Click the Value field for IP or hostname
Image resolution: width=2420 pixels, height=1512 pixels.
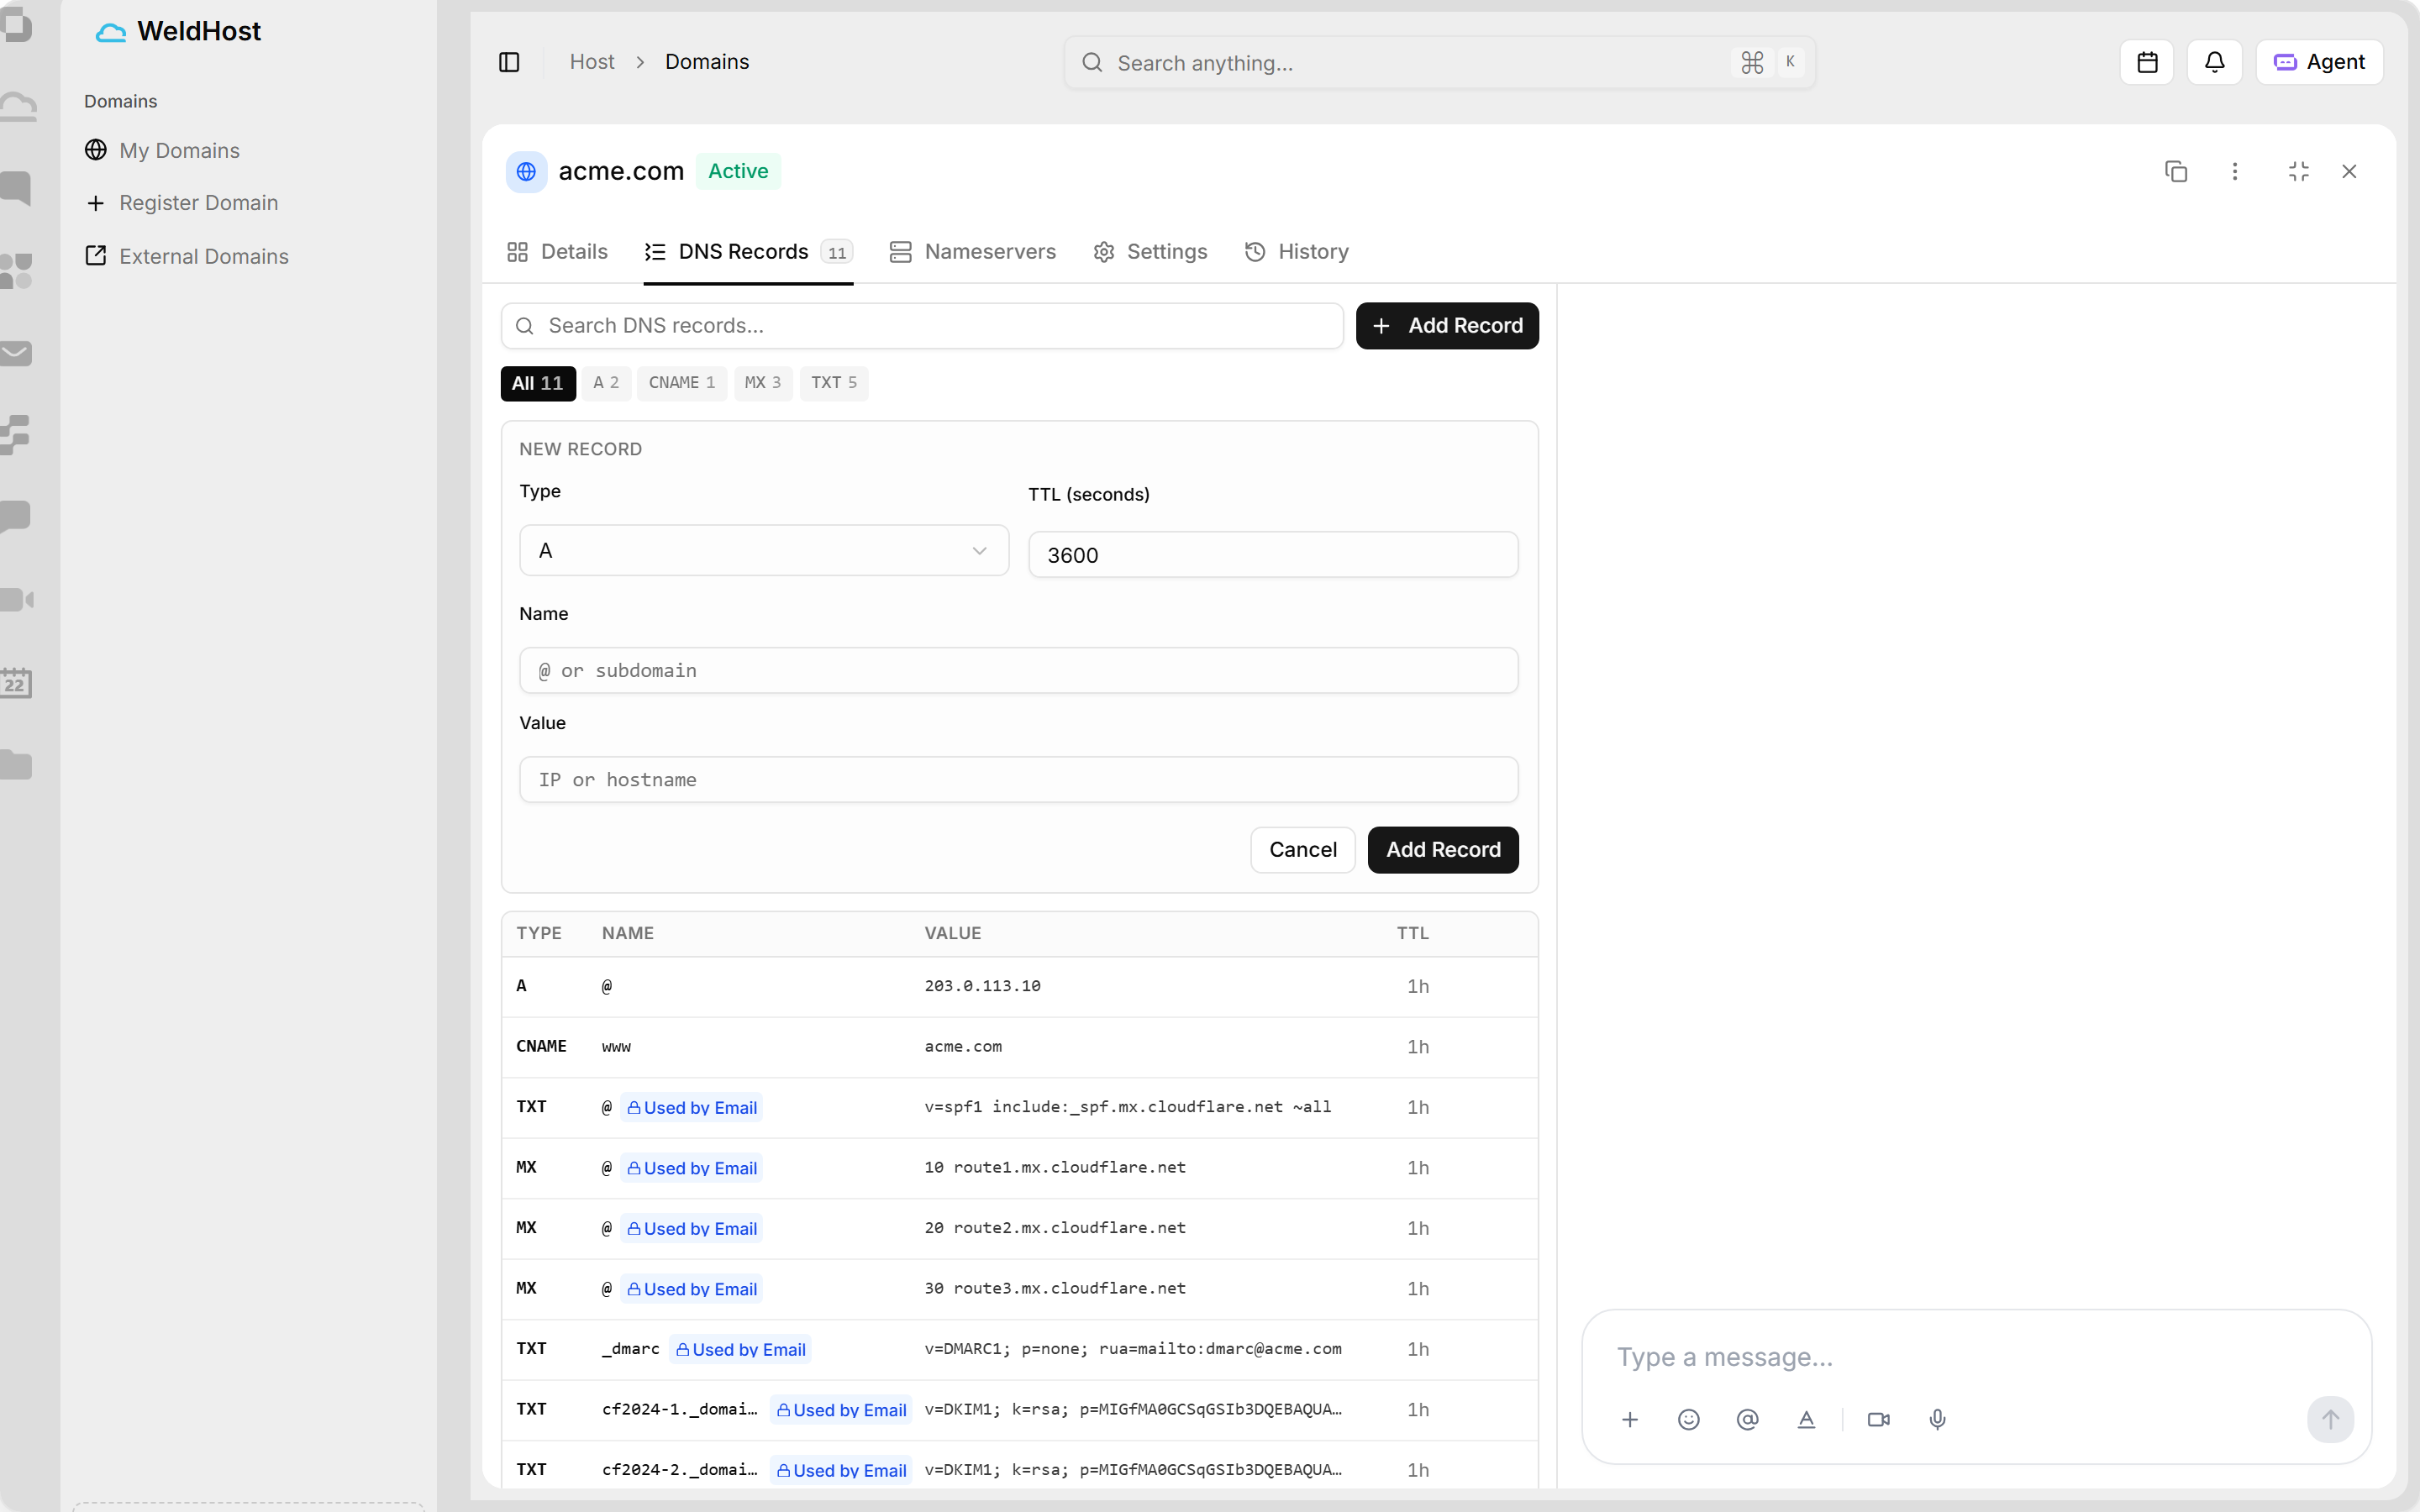pos(1019,780)
